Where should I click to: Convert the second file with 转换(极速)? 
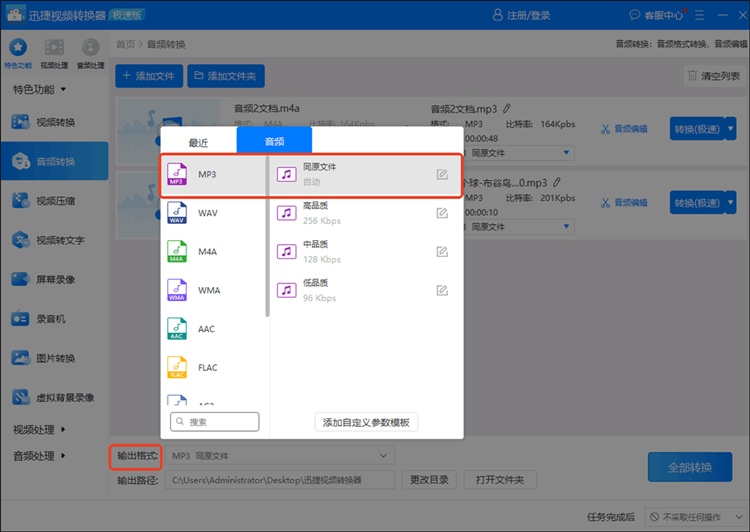click(697, 202)
